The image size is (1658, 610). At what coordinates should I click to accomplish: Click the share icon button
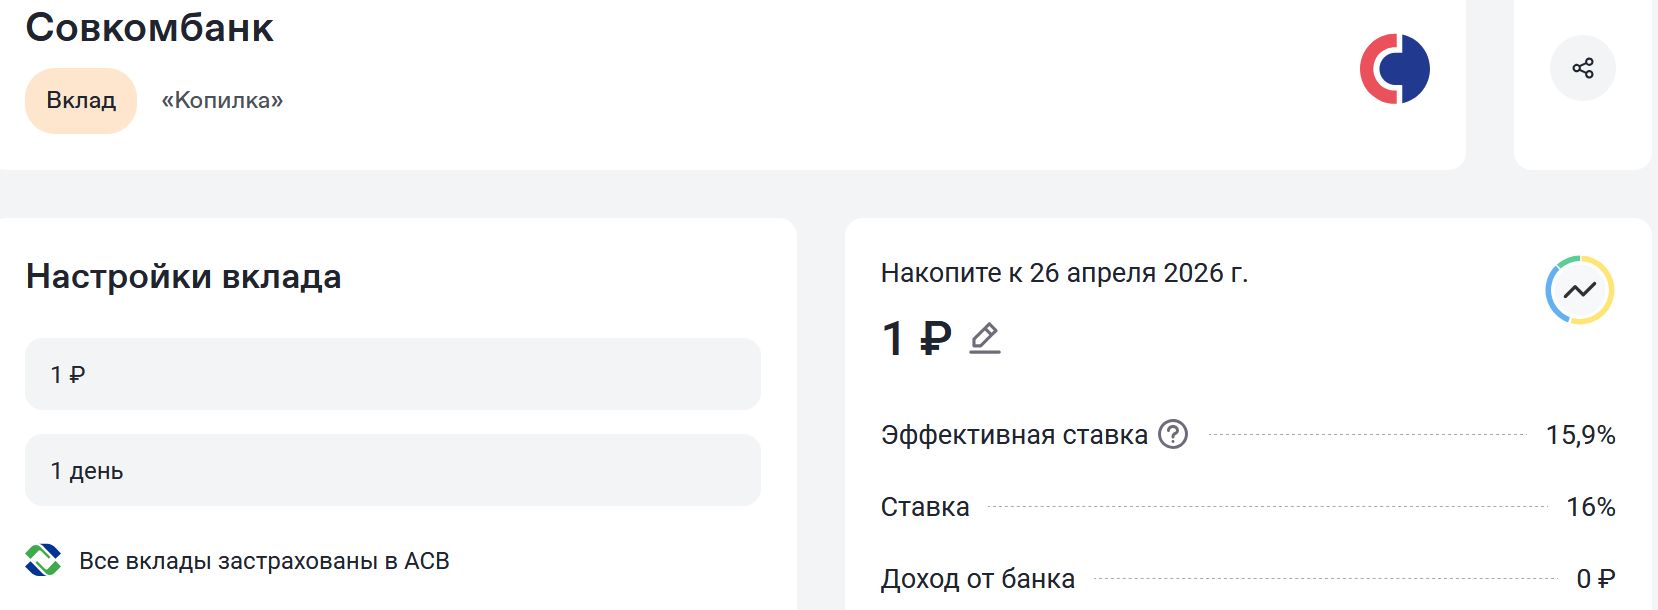coord(1582,68)
